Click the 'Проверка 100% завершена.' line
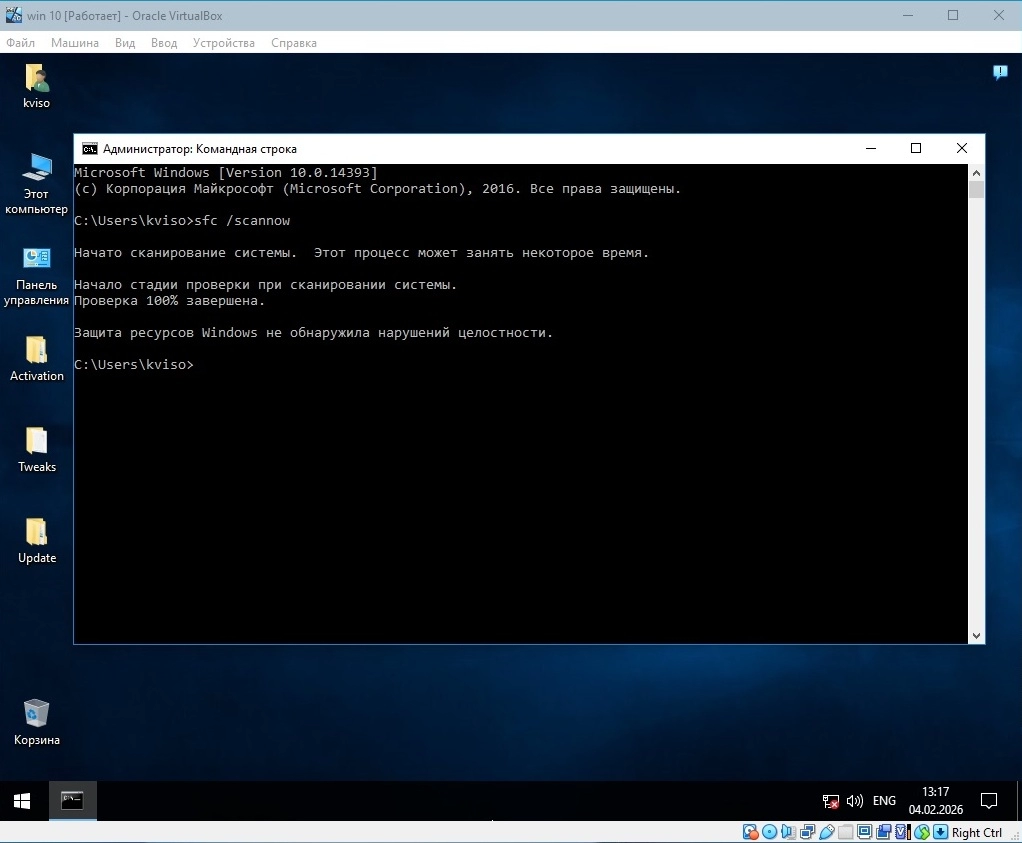The height and width of the screenshot is (843, 1022). click(169, 301)
